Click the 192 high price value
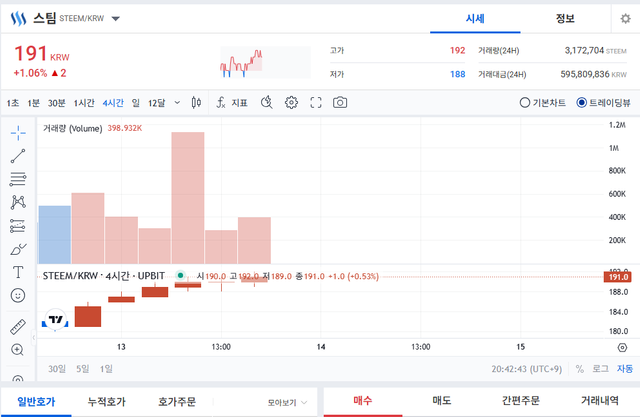The image size is (640, 417). pyautogui.click(x=457, y=50)
